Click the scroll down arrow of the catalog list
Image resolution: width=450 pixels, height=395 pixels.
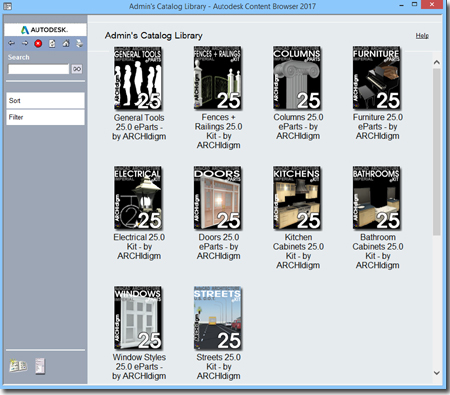tap(437, 373)
